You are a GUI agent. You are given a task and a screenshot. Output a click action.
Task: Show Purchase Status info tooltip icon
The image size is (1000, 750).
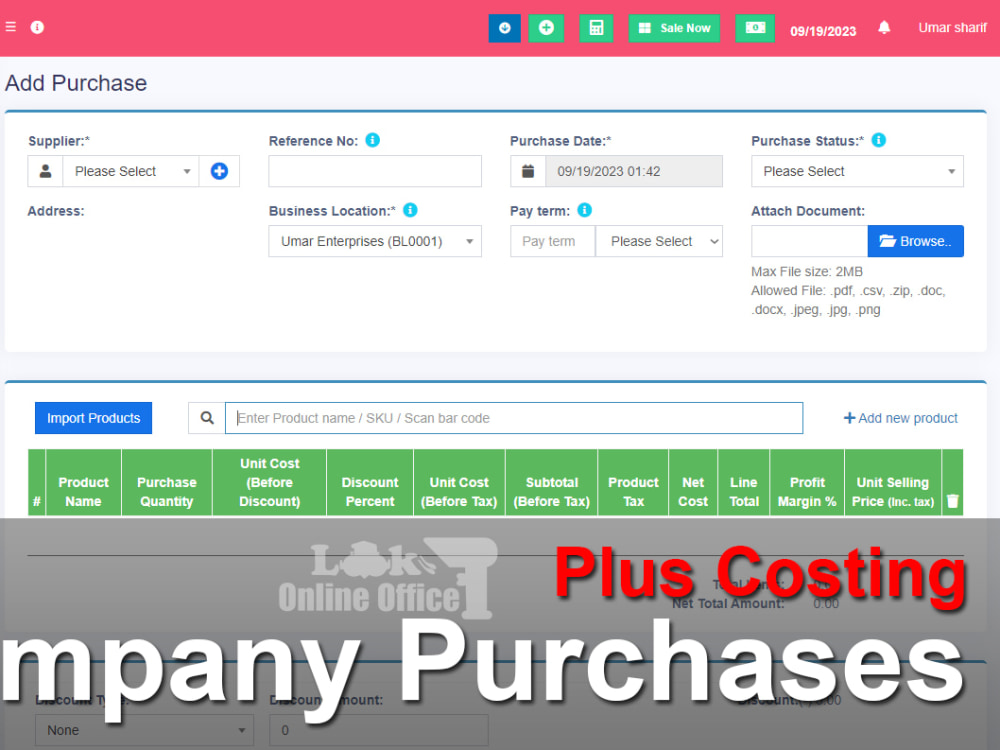pos(879,140)
